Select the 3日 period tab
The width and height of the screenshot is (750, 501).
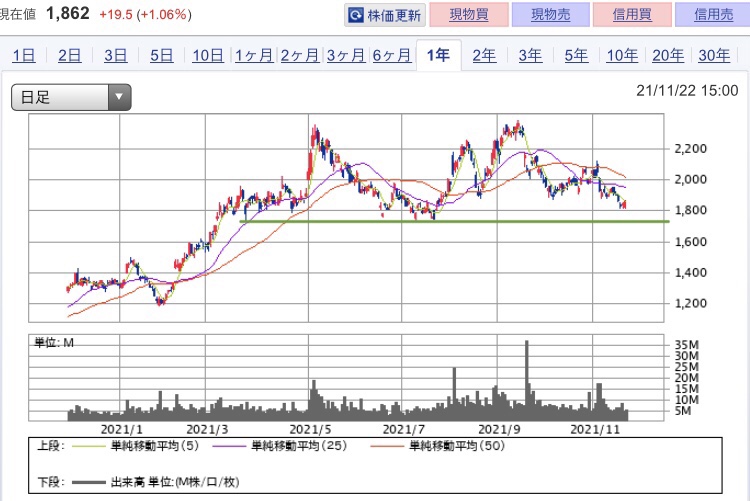pos(115,56)
